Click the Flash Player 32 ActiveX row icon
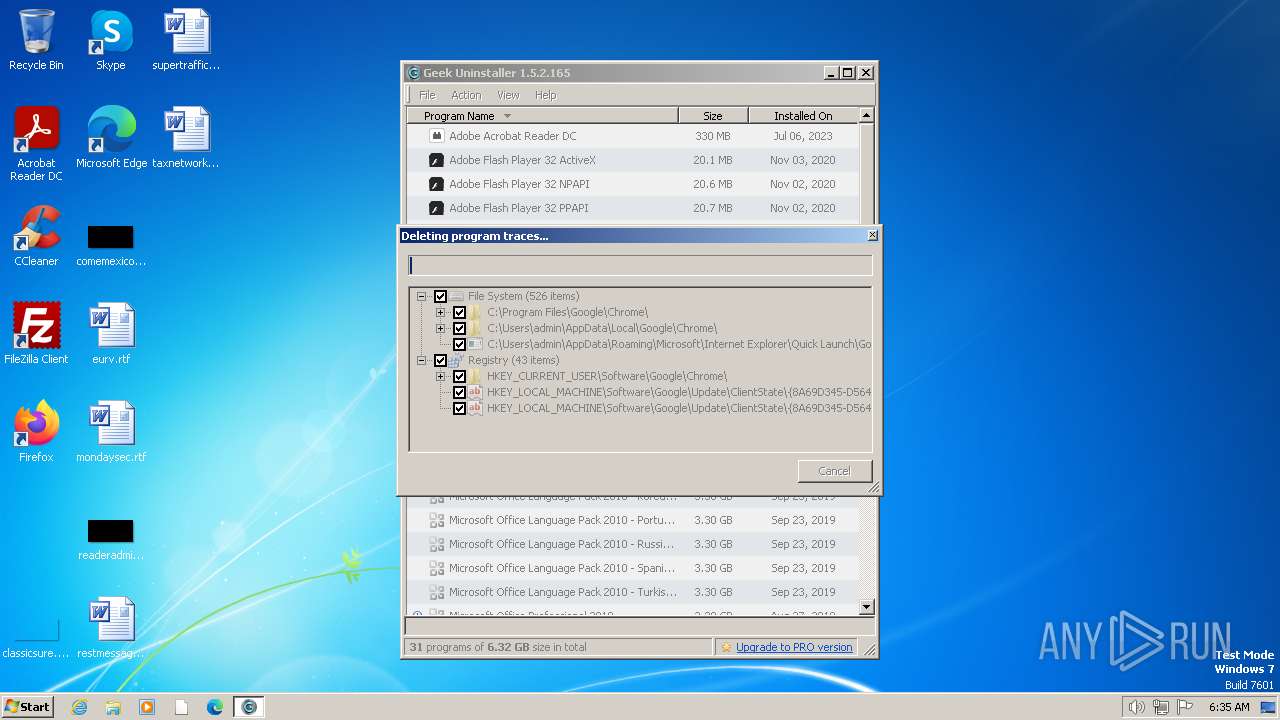The width and height of the screenshot is (1280, 720). pyautogui.click(x=436, y=160)
